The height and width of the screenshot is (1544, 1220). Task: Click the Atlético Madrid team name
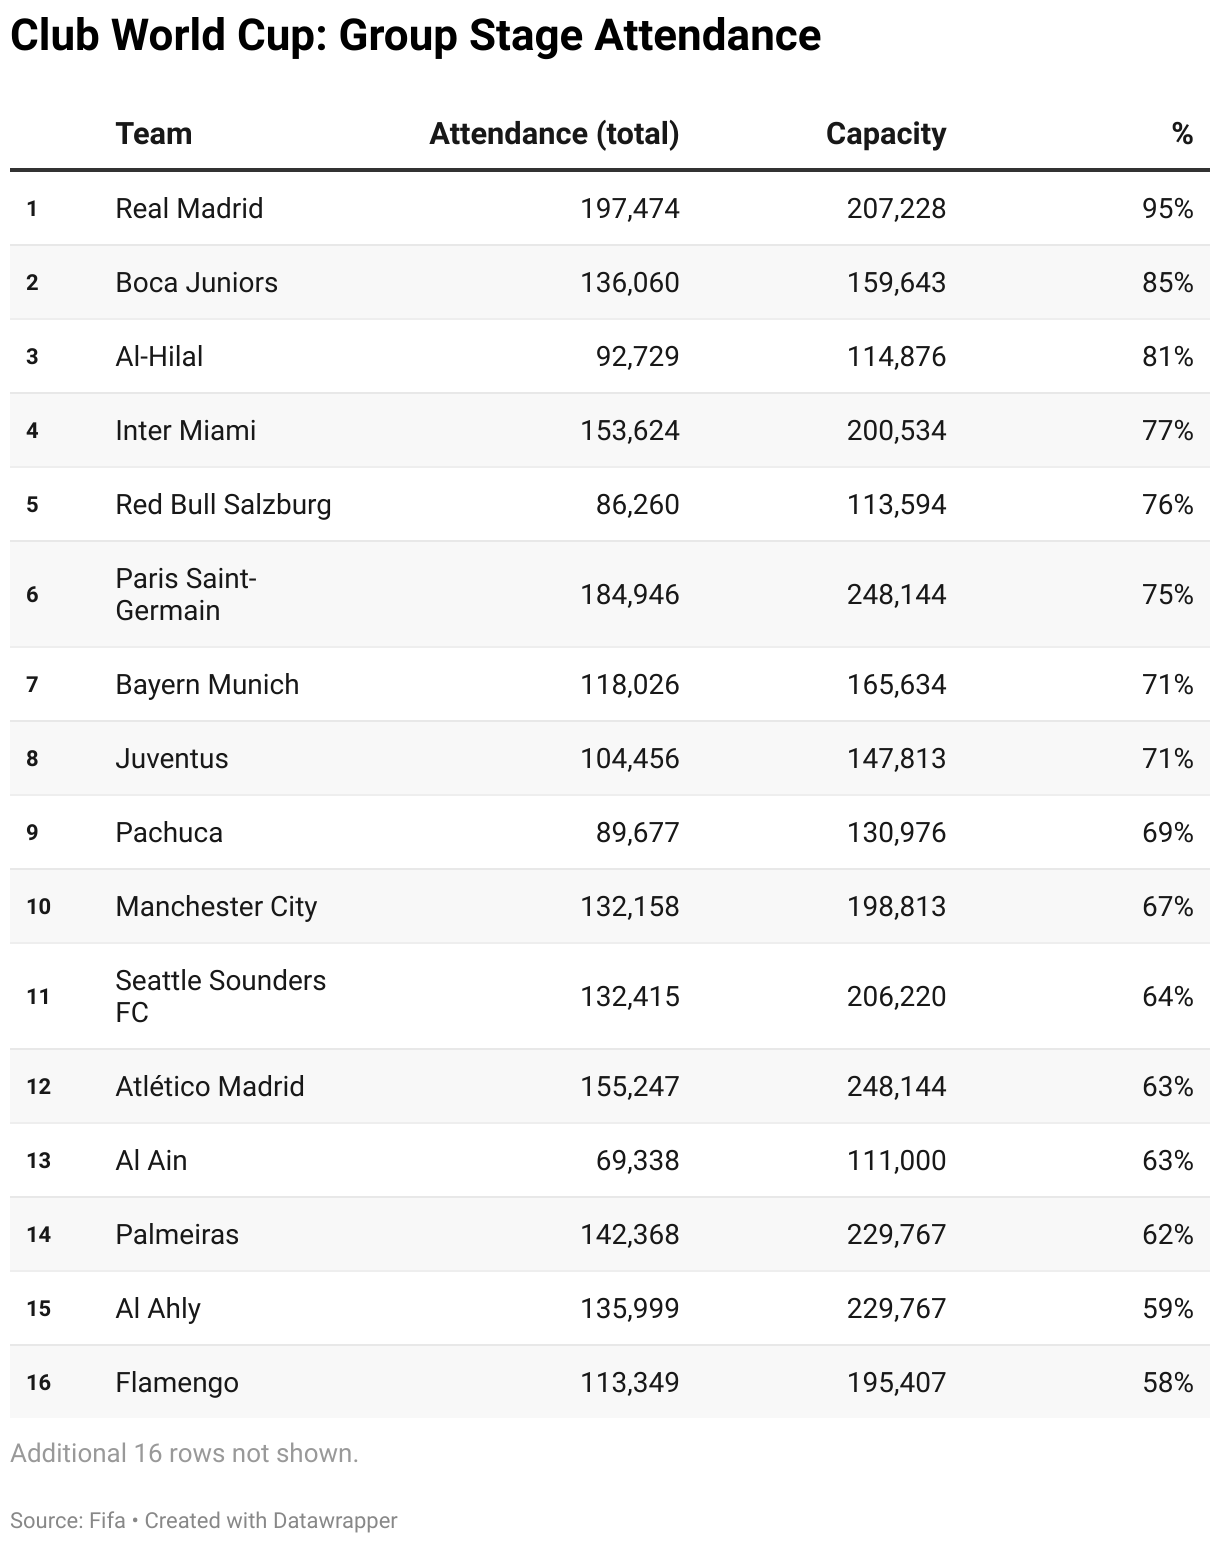209,1087
